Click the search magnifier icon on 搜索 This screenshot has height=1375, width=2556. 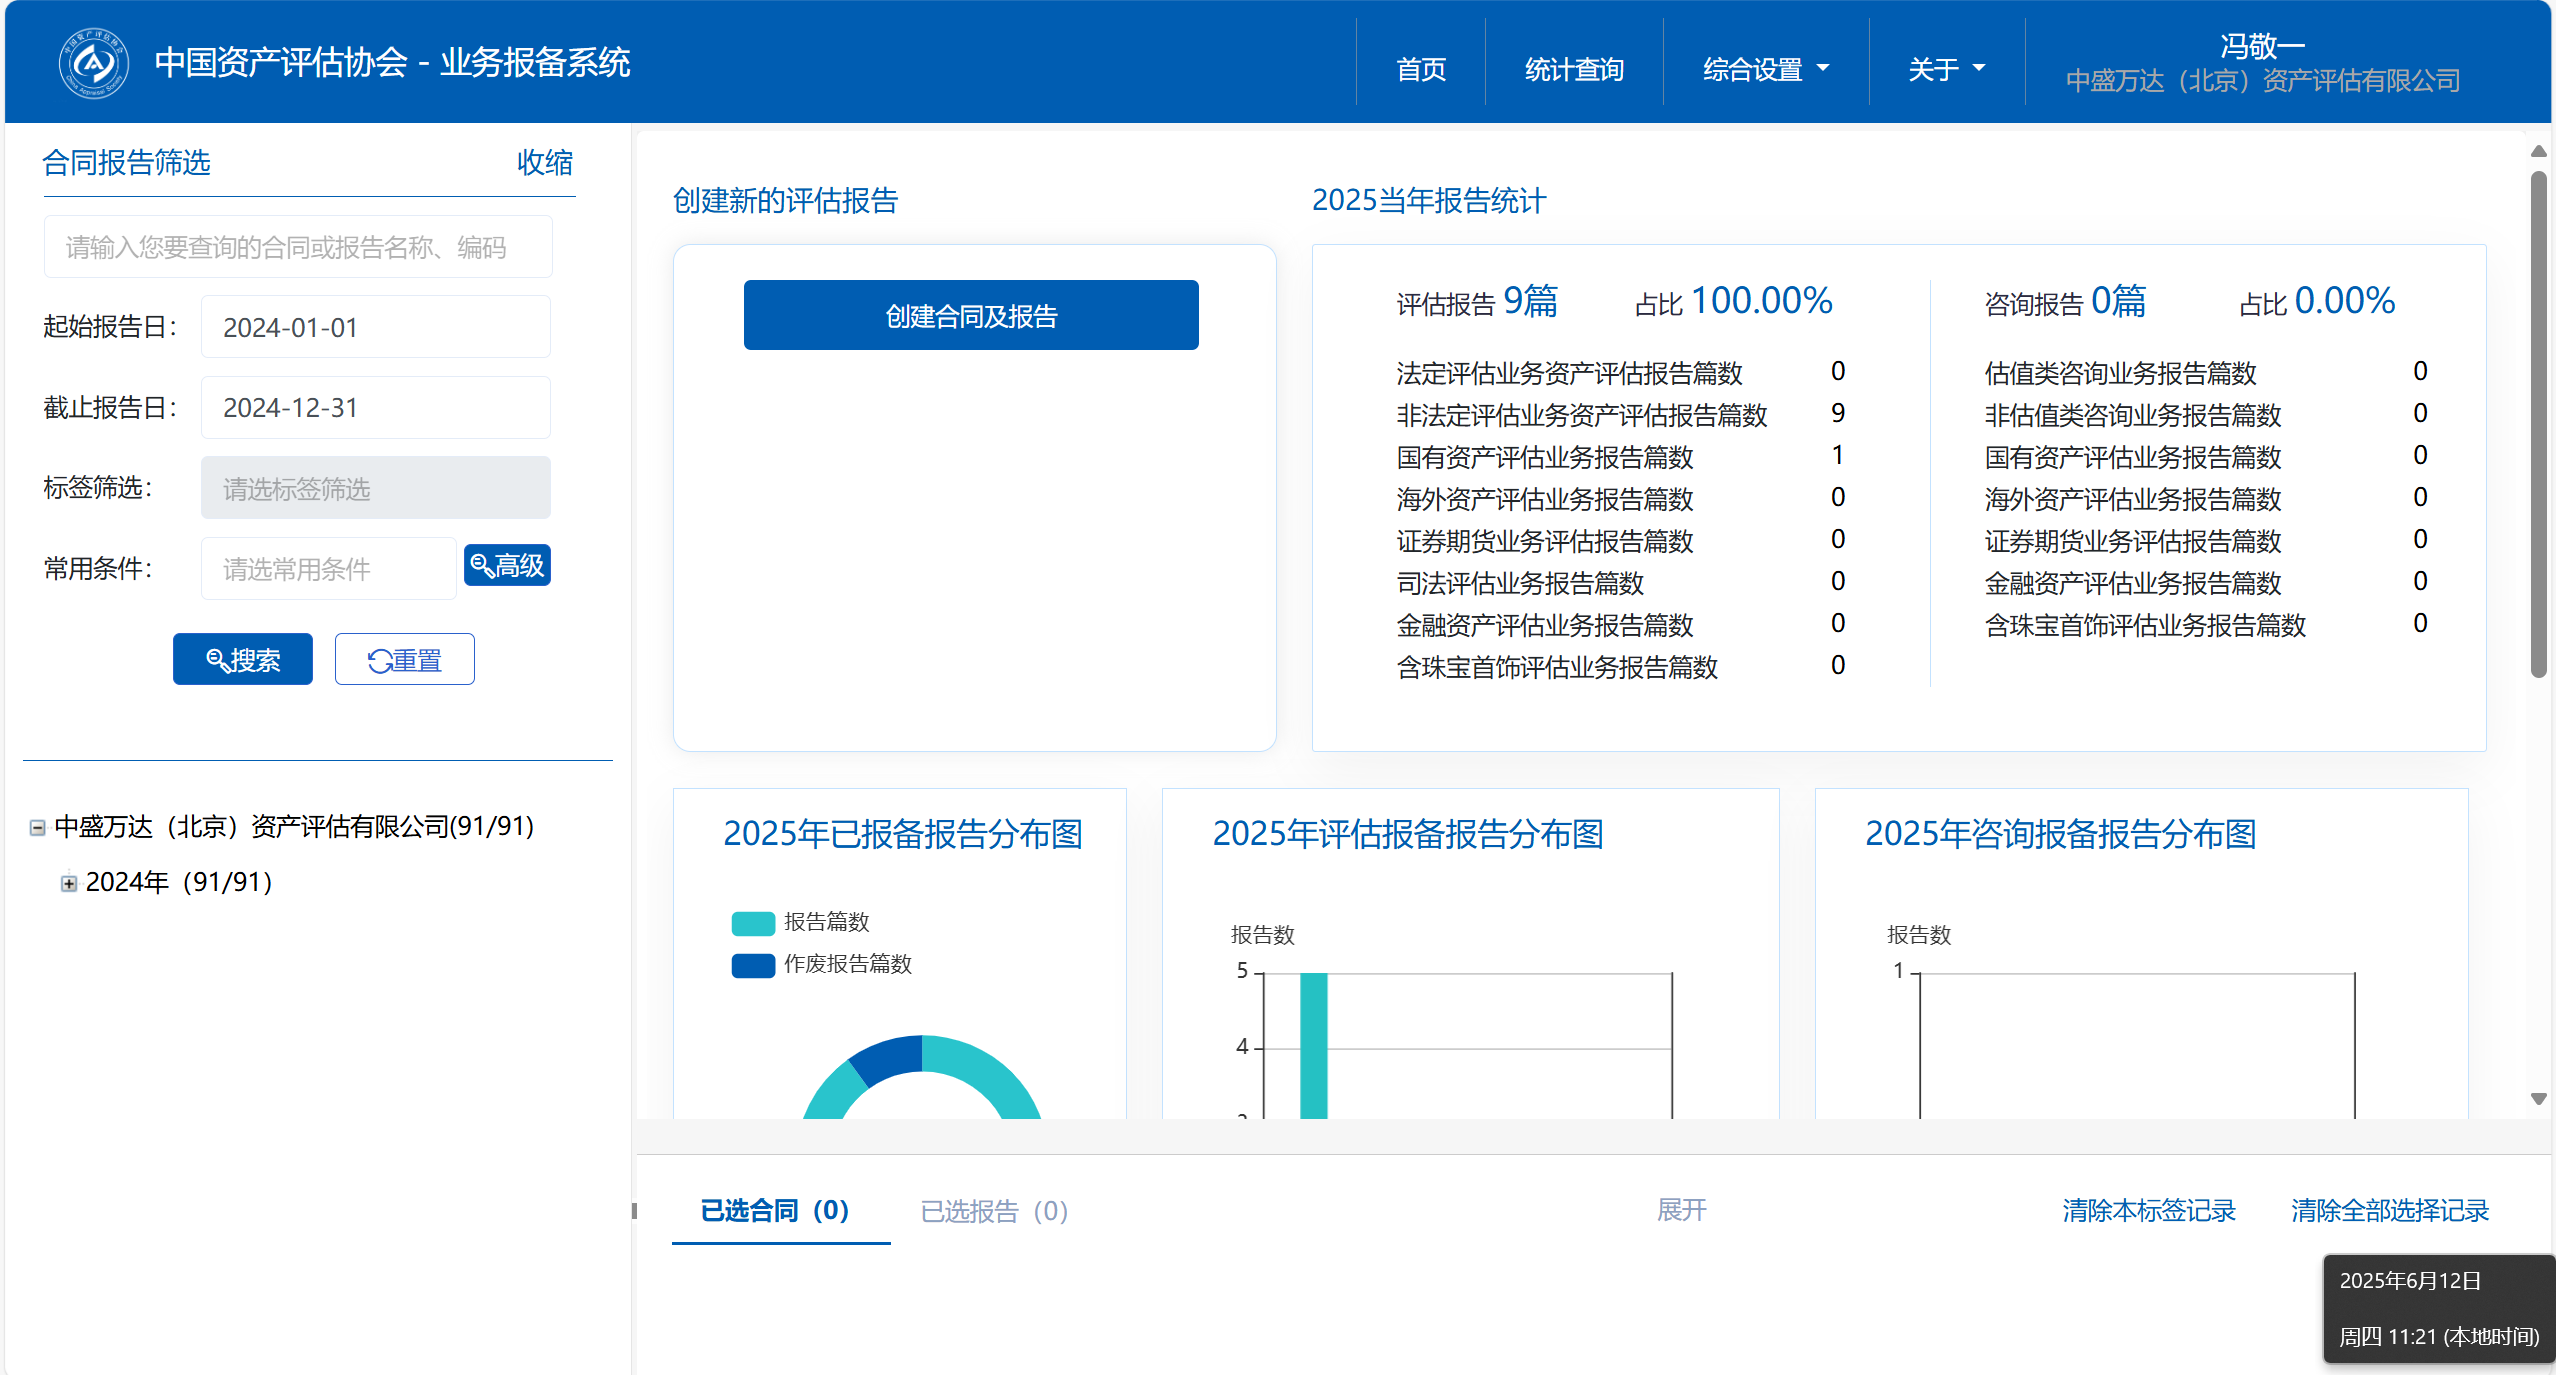217,660
